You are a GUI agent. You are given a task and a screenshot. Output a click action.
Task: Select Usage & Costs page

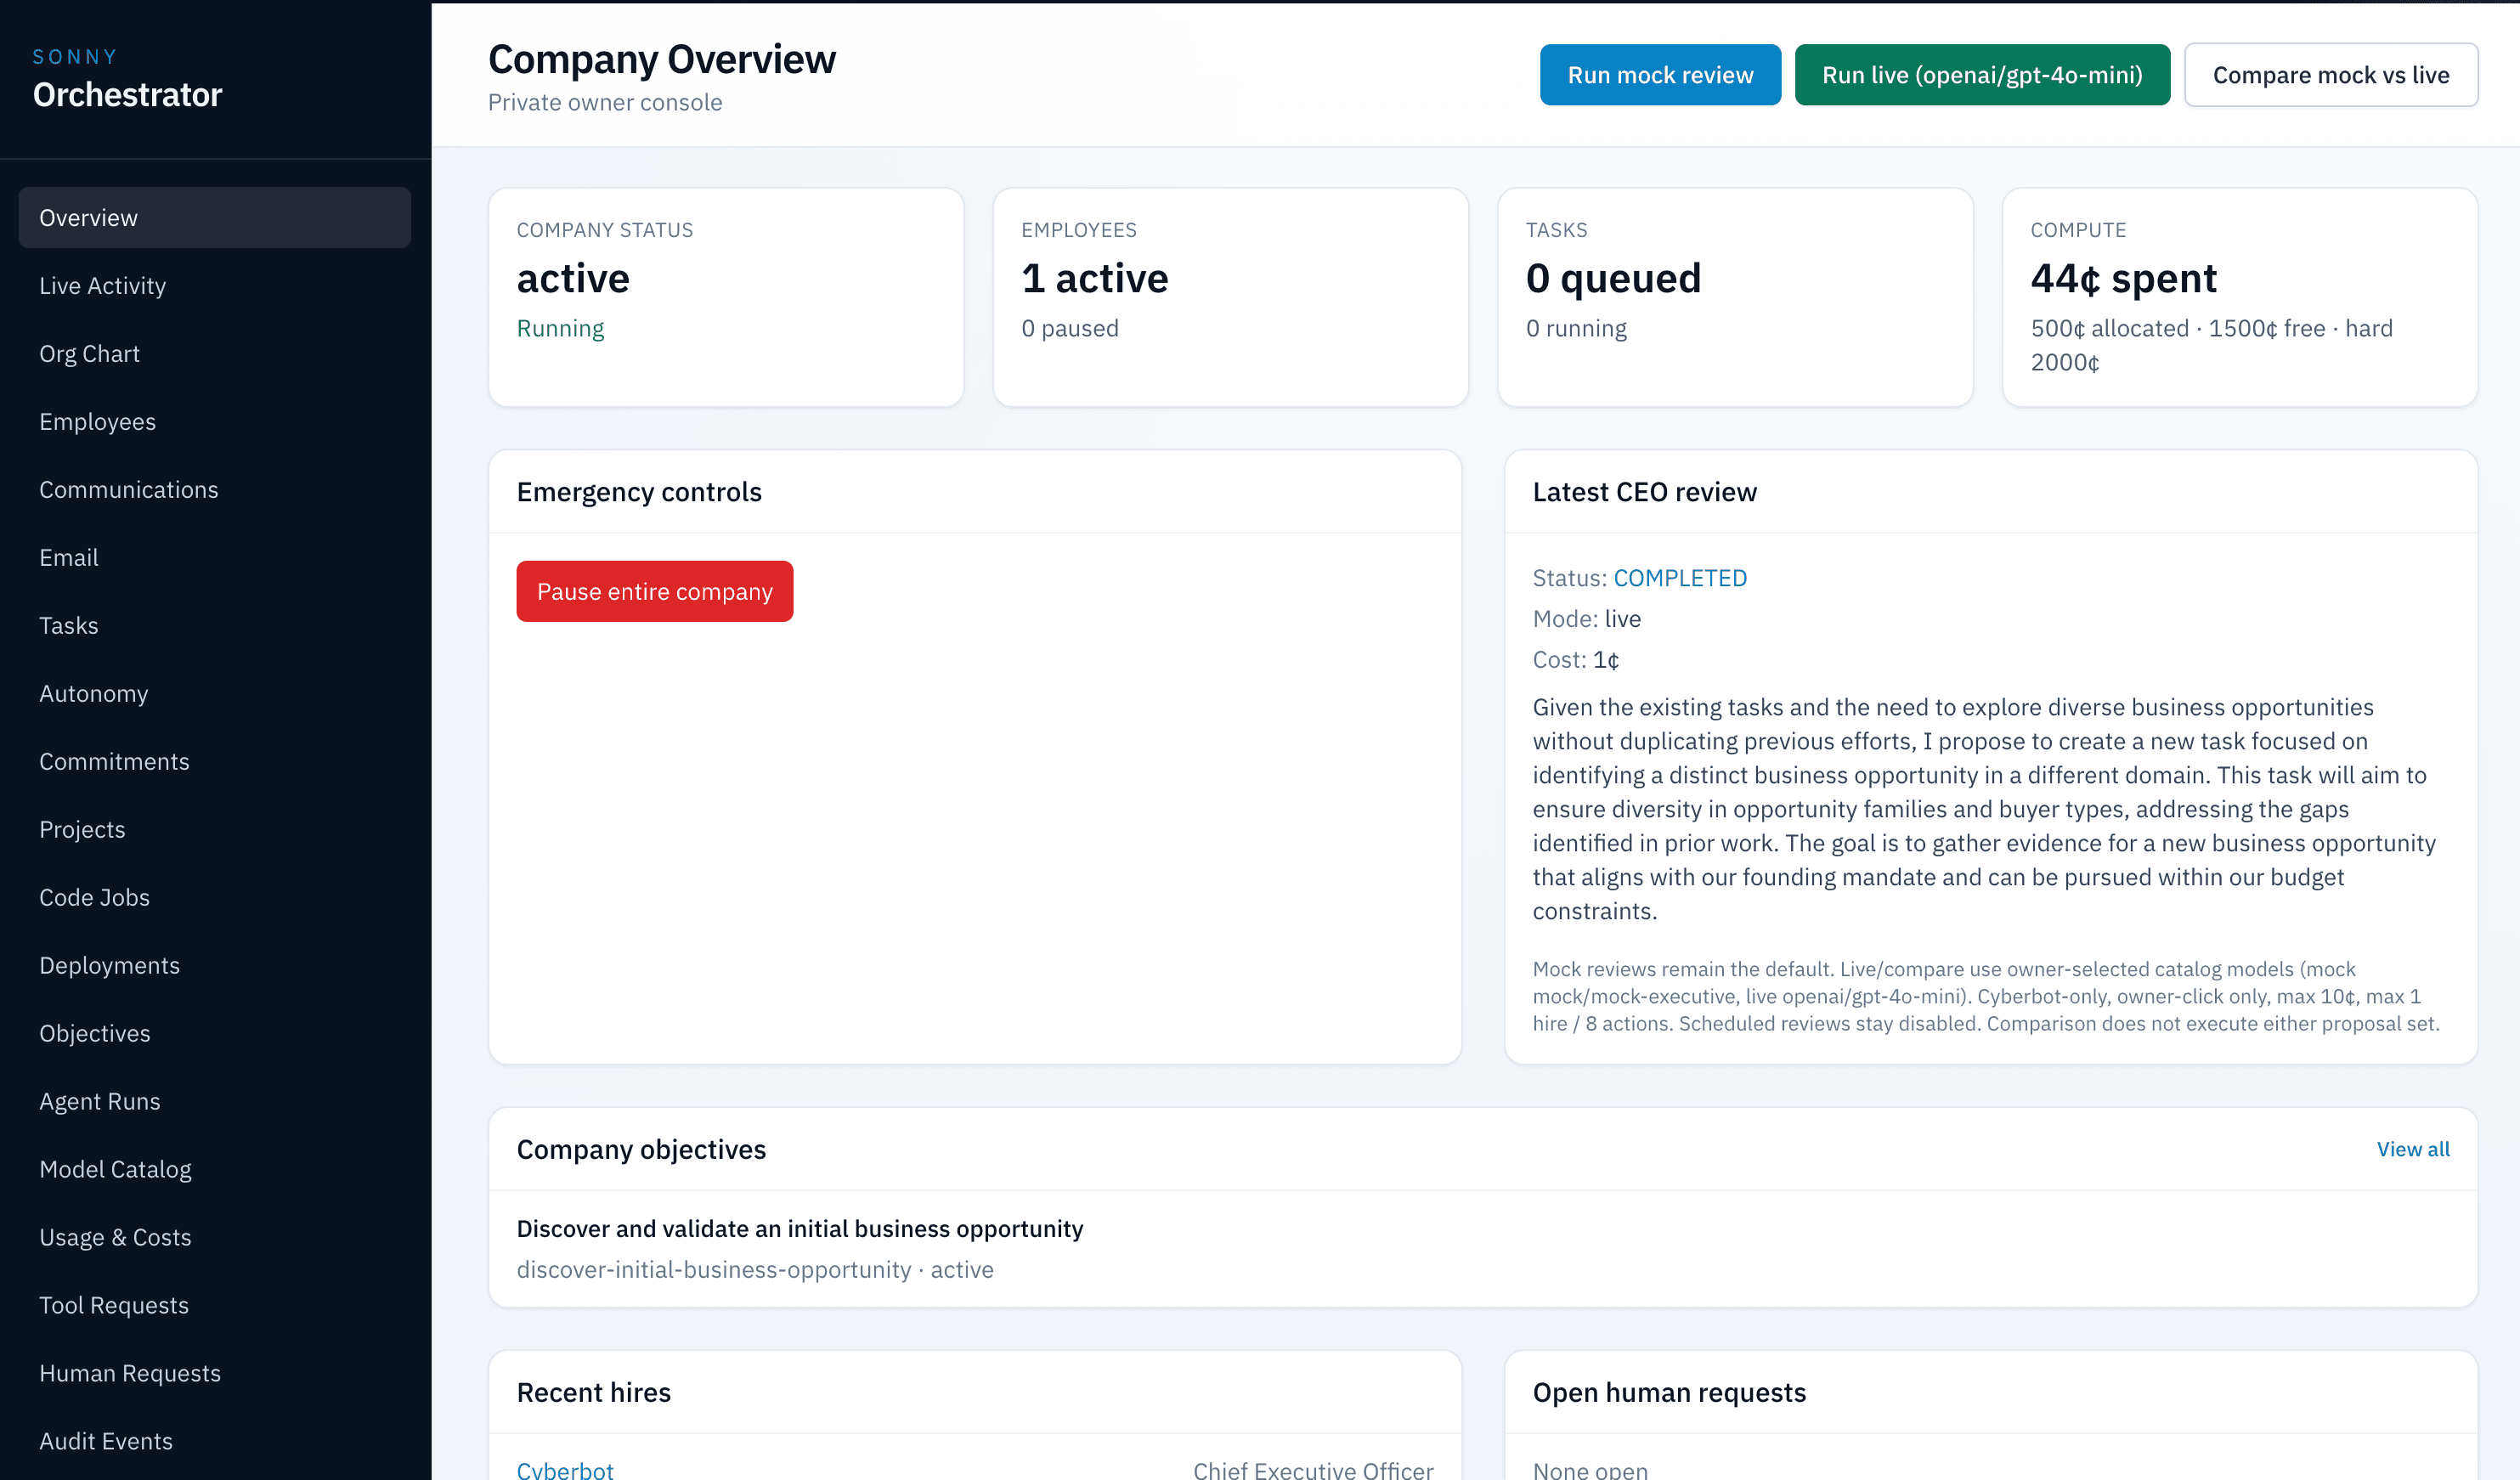214,1237
